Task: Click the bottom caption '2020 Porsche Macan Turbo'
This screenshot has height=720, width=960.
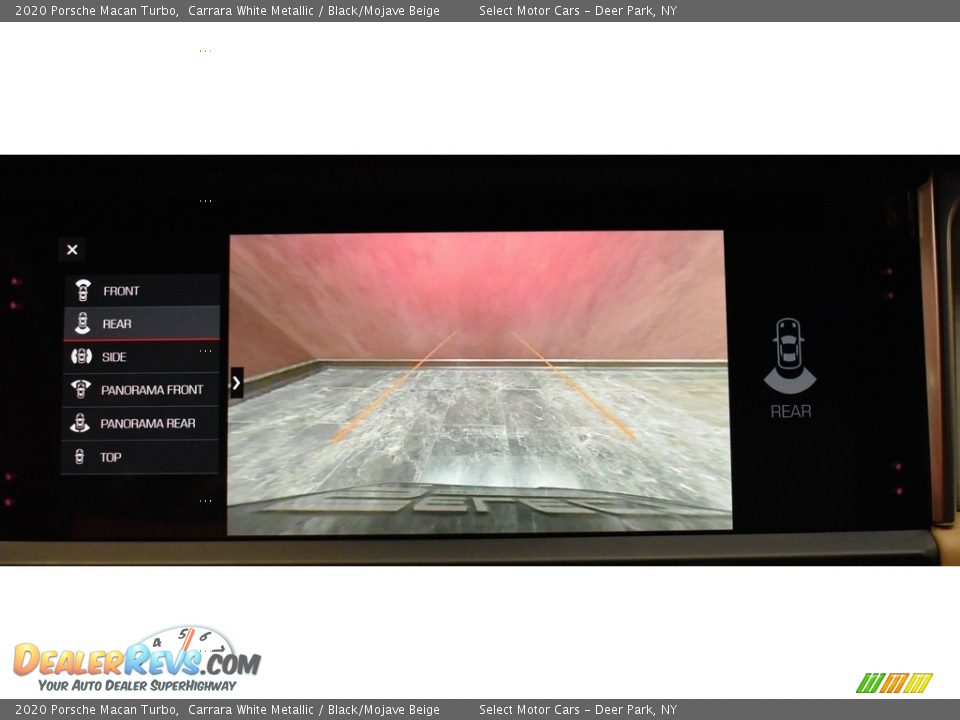Action: 97,710
